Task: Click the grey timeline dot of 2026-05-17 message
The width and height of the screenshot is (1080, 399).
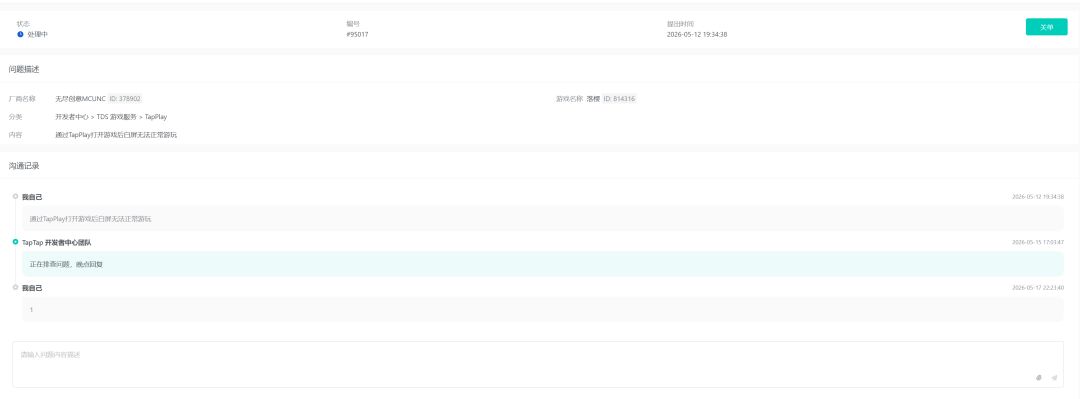Action: point(15,287)
